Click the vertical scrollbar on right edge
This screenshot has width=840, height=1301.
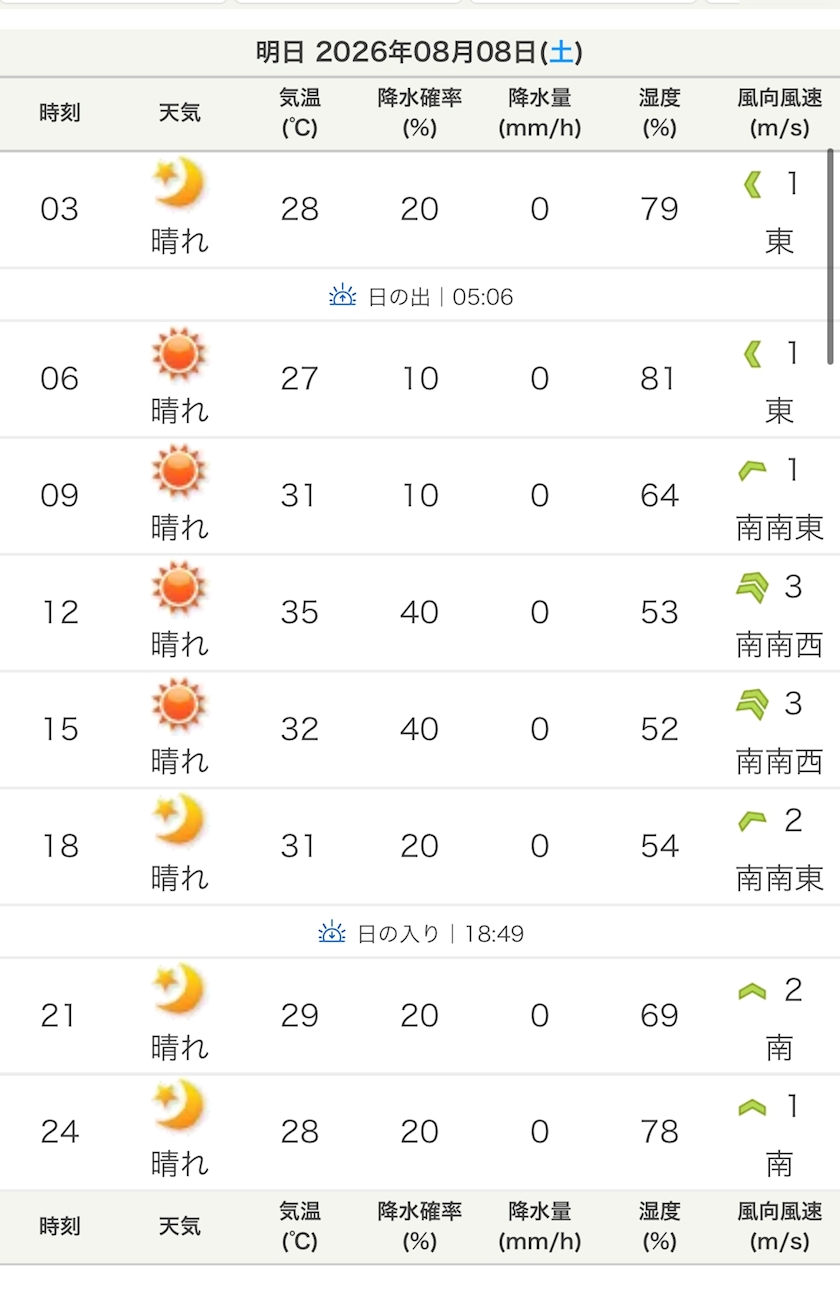[x=831, y=257]
